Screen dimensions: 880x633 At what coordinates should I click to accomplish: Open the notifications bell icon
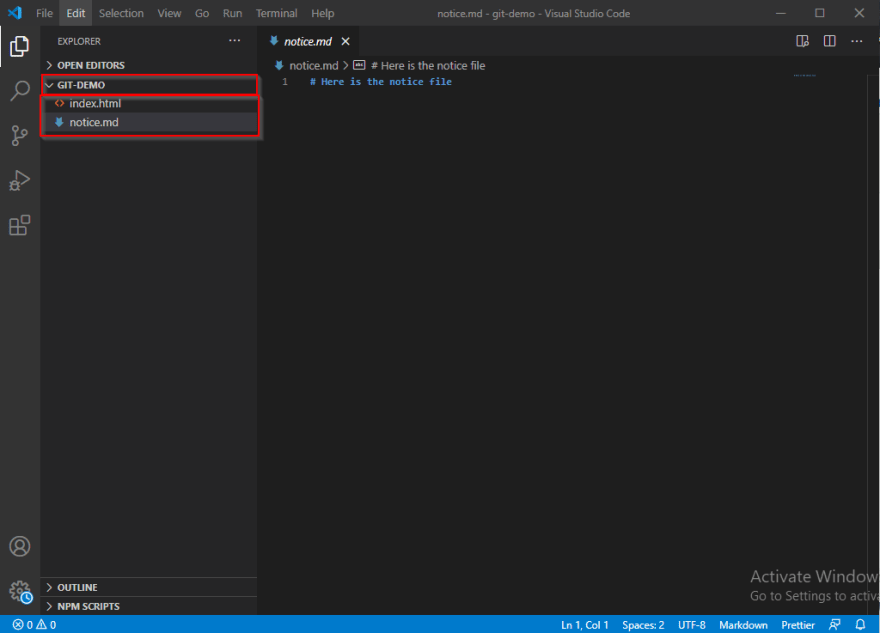(x=860, y=625)
